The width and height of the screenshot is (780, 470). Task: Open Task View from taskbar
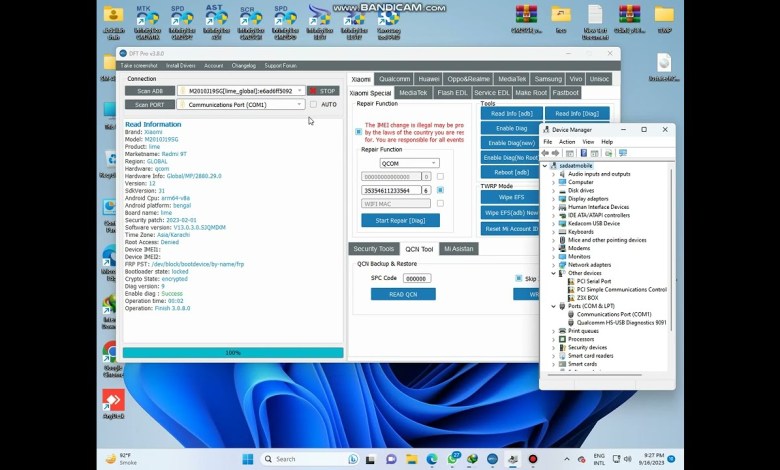(x=370, y=459)
